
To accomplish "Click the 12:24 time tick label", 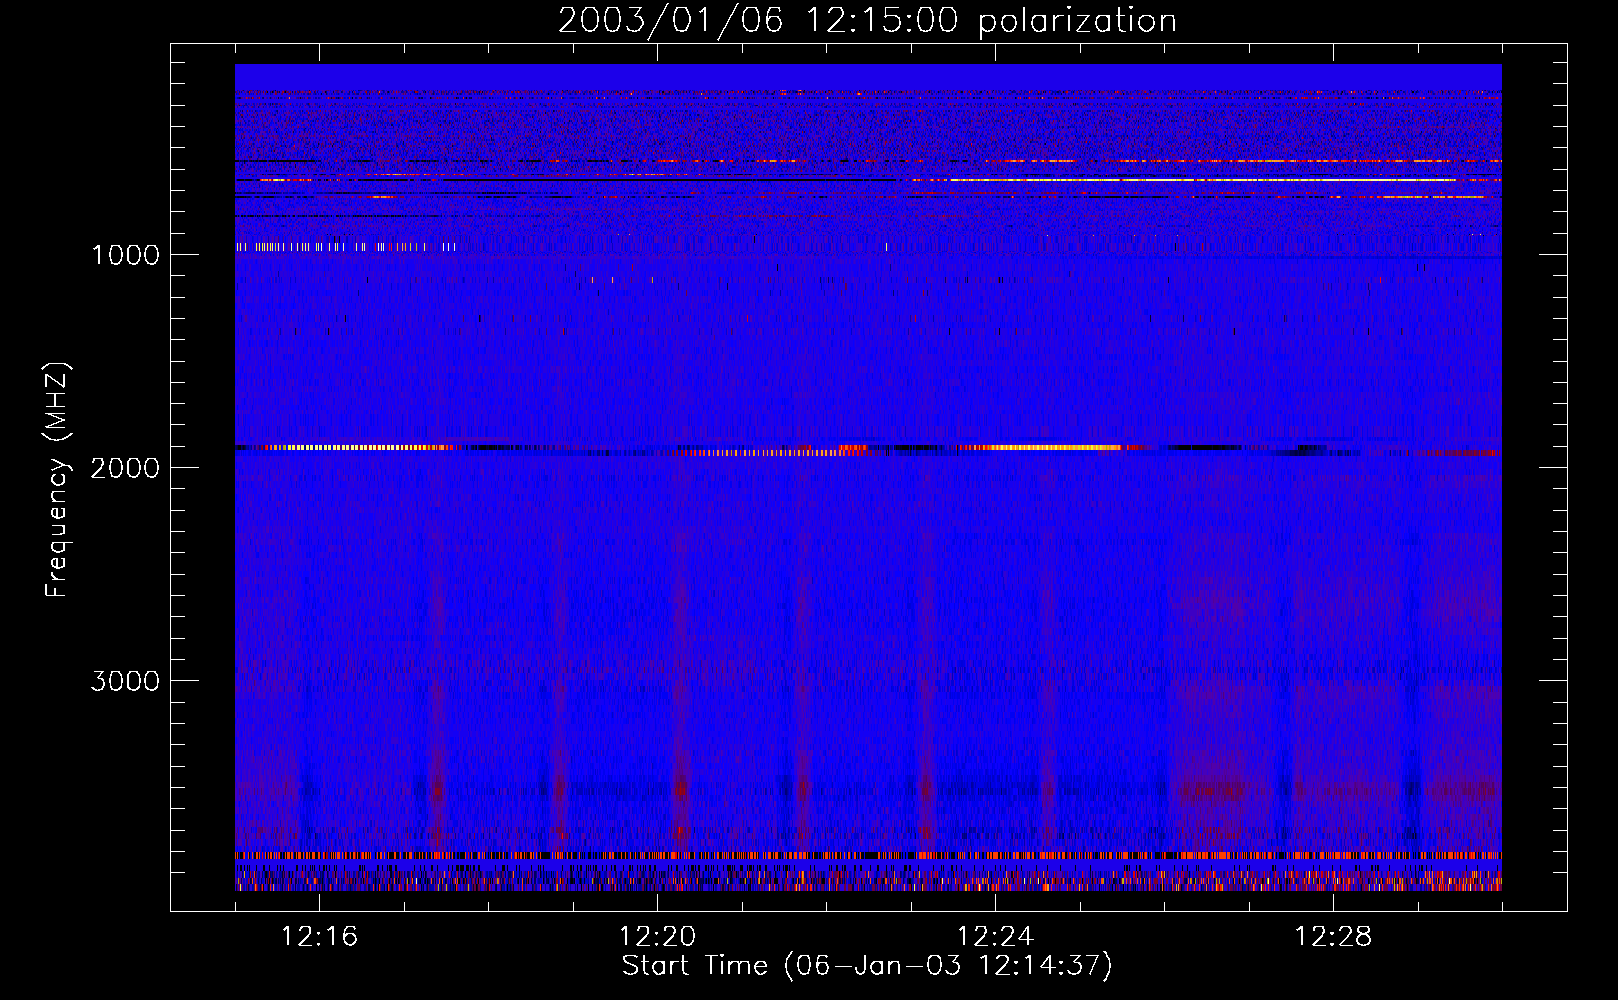I will (x=995, y=937).
